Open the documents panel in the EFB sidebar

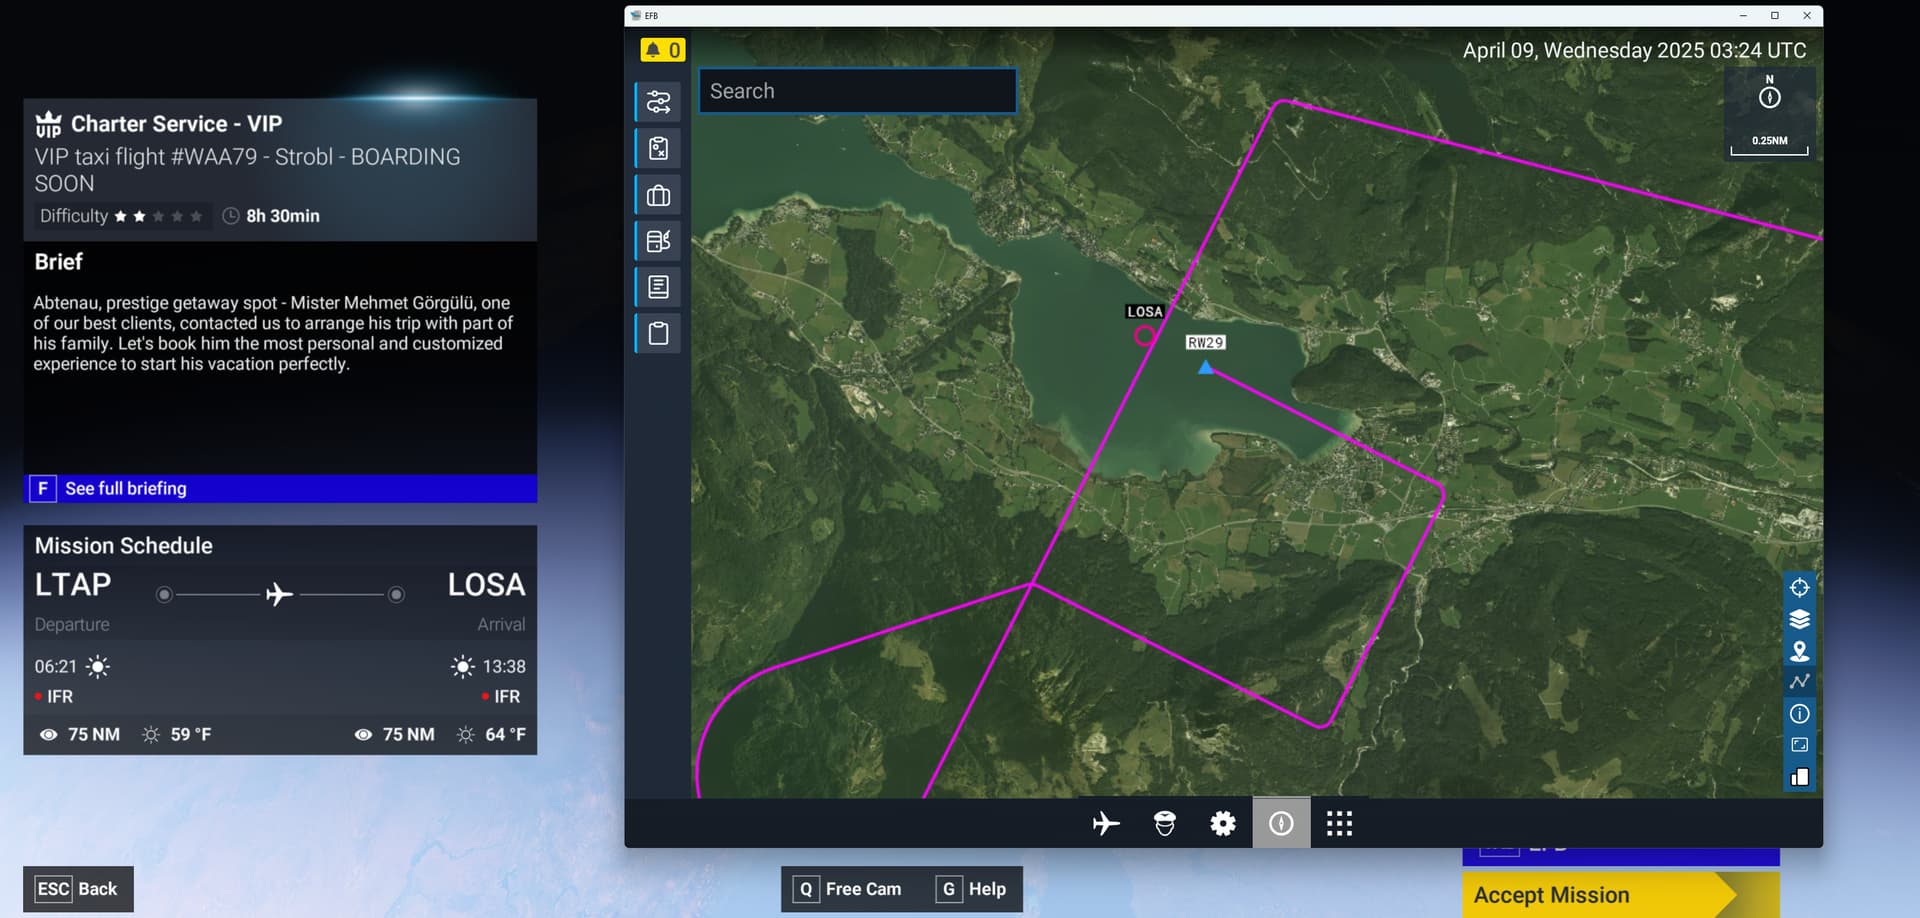657,286
